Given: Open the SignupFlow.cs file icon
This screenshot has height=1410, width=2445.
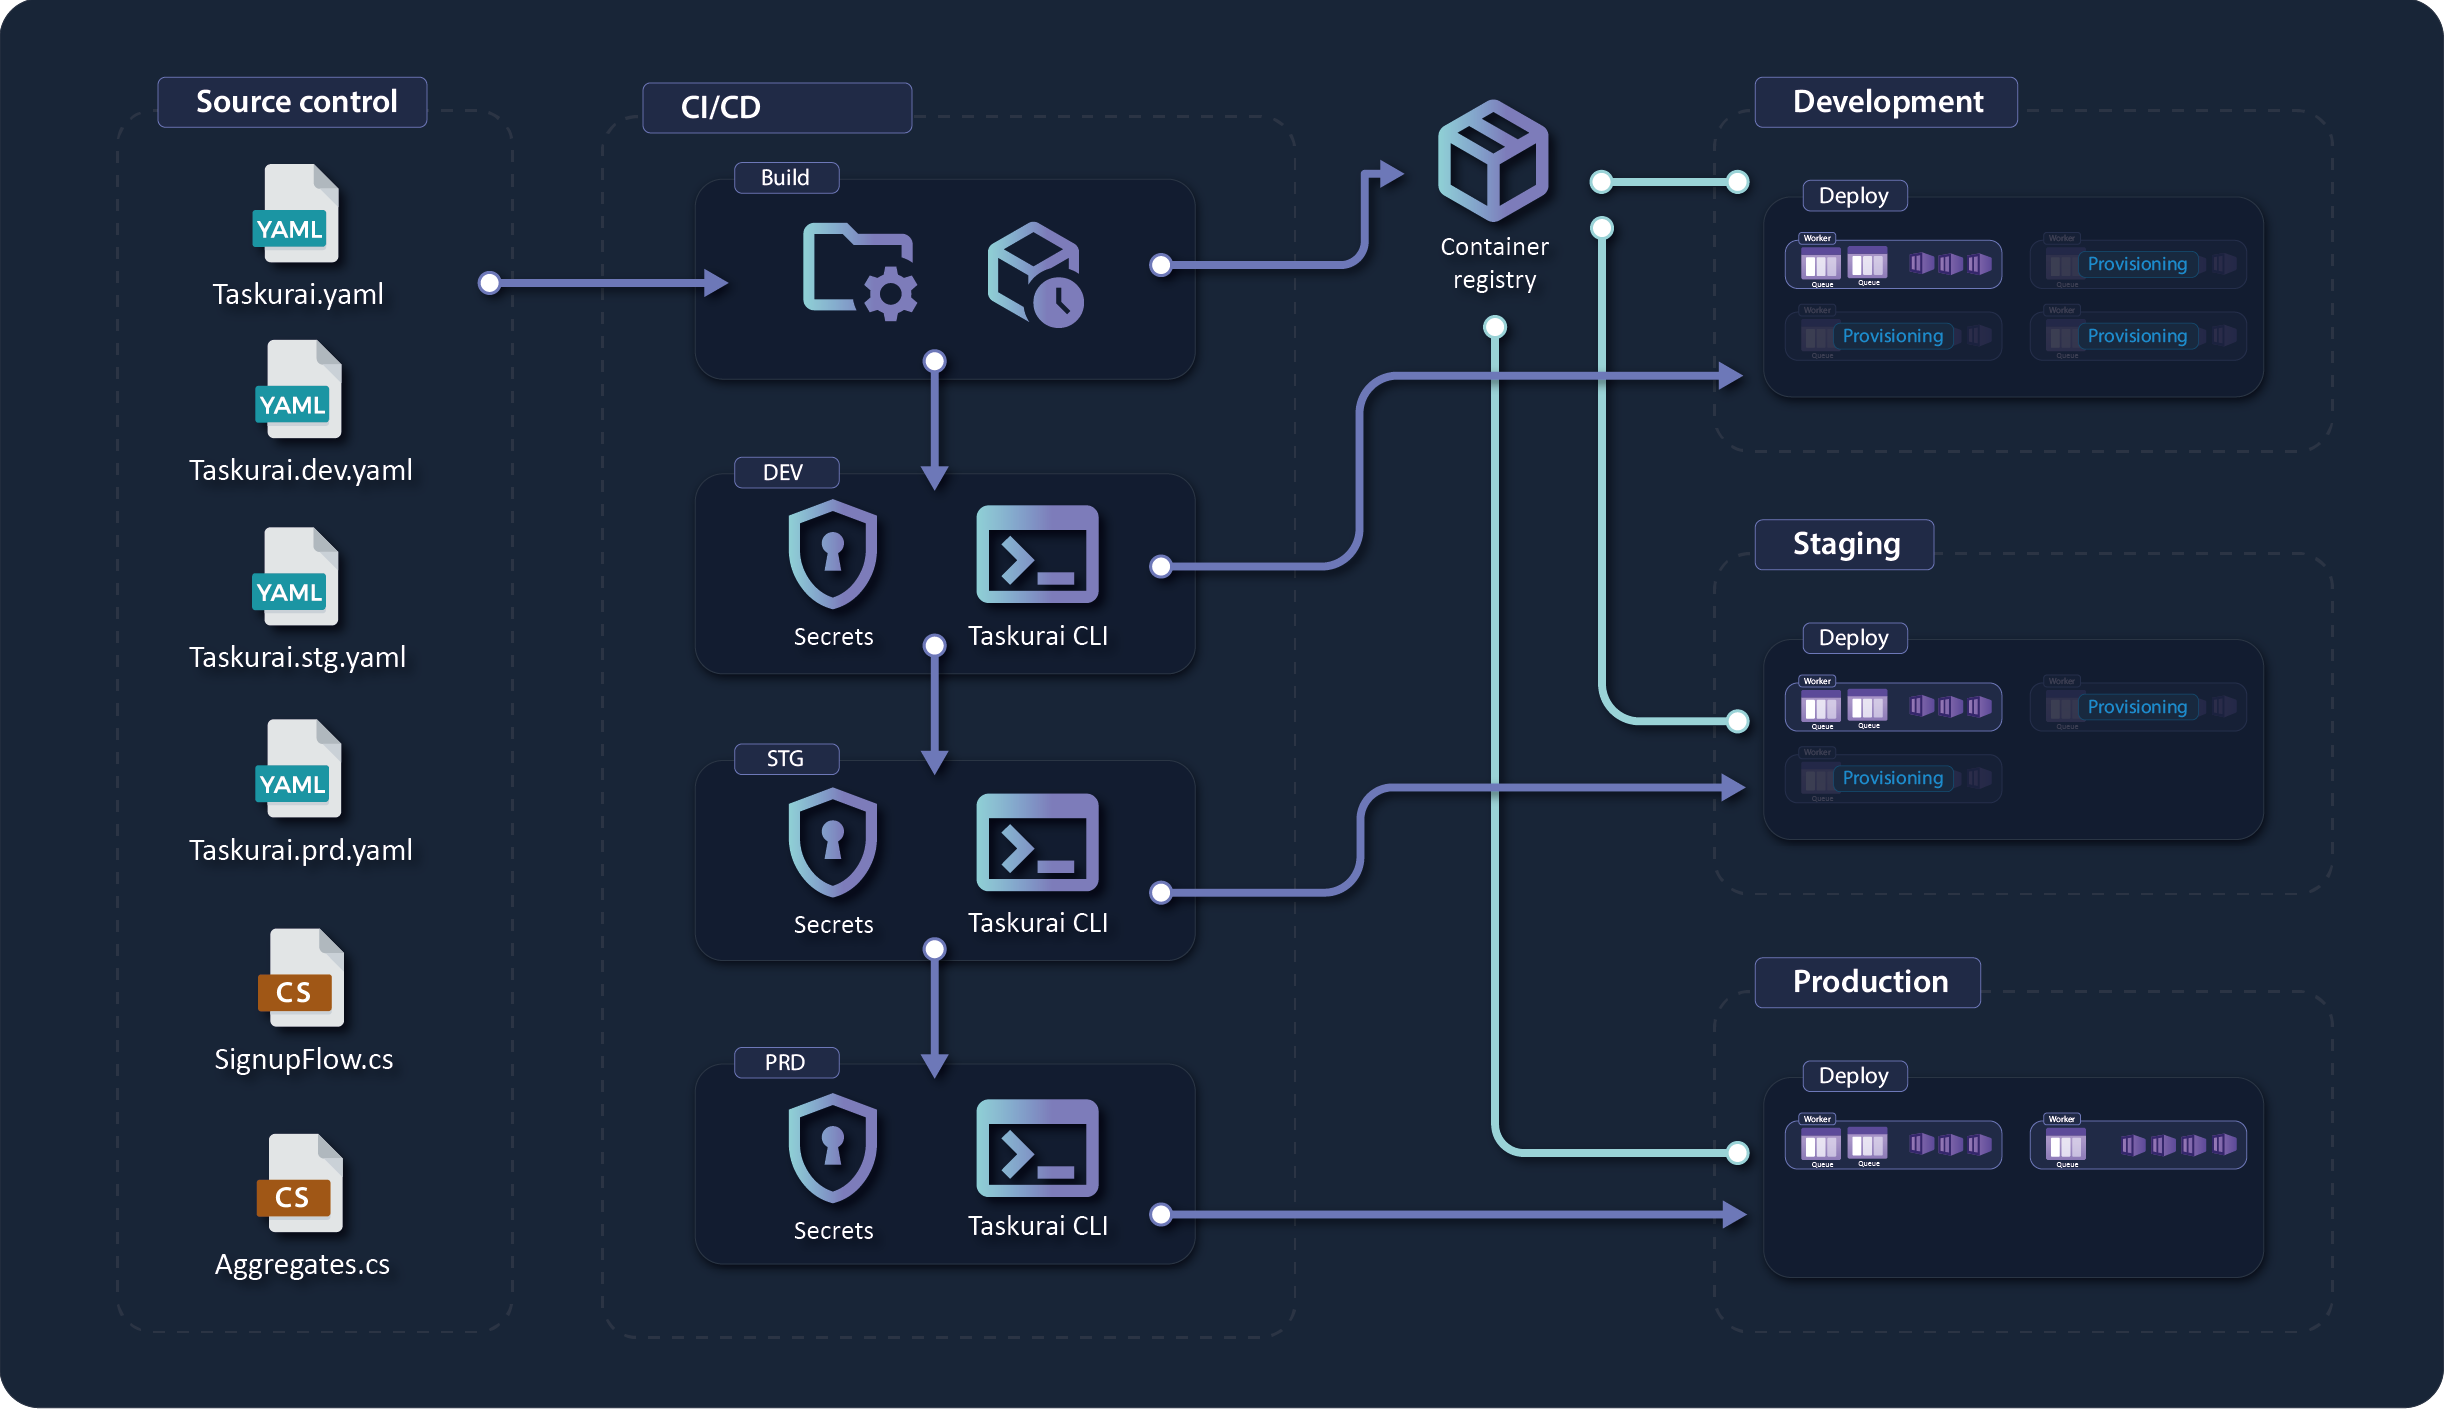Looking at the screenshot, I should point(300,979).
